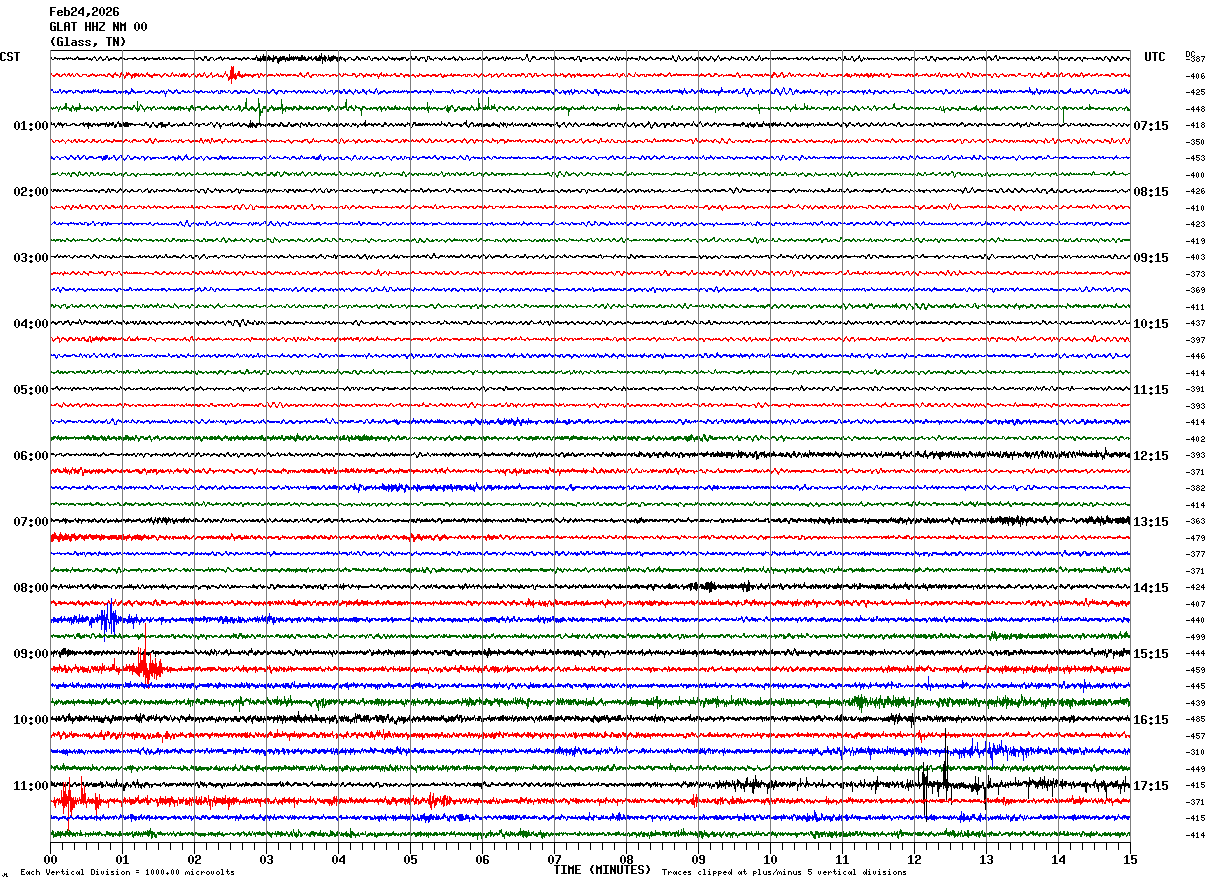Screen dimensions: 1210x886
Task: Select the DC offset value -437
Action: tap(1195, 324)
